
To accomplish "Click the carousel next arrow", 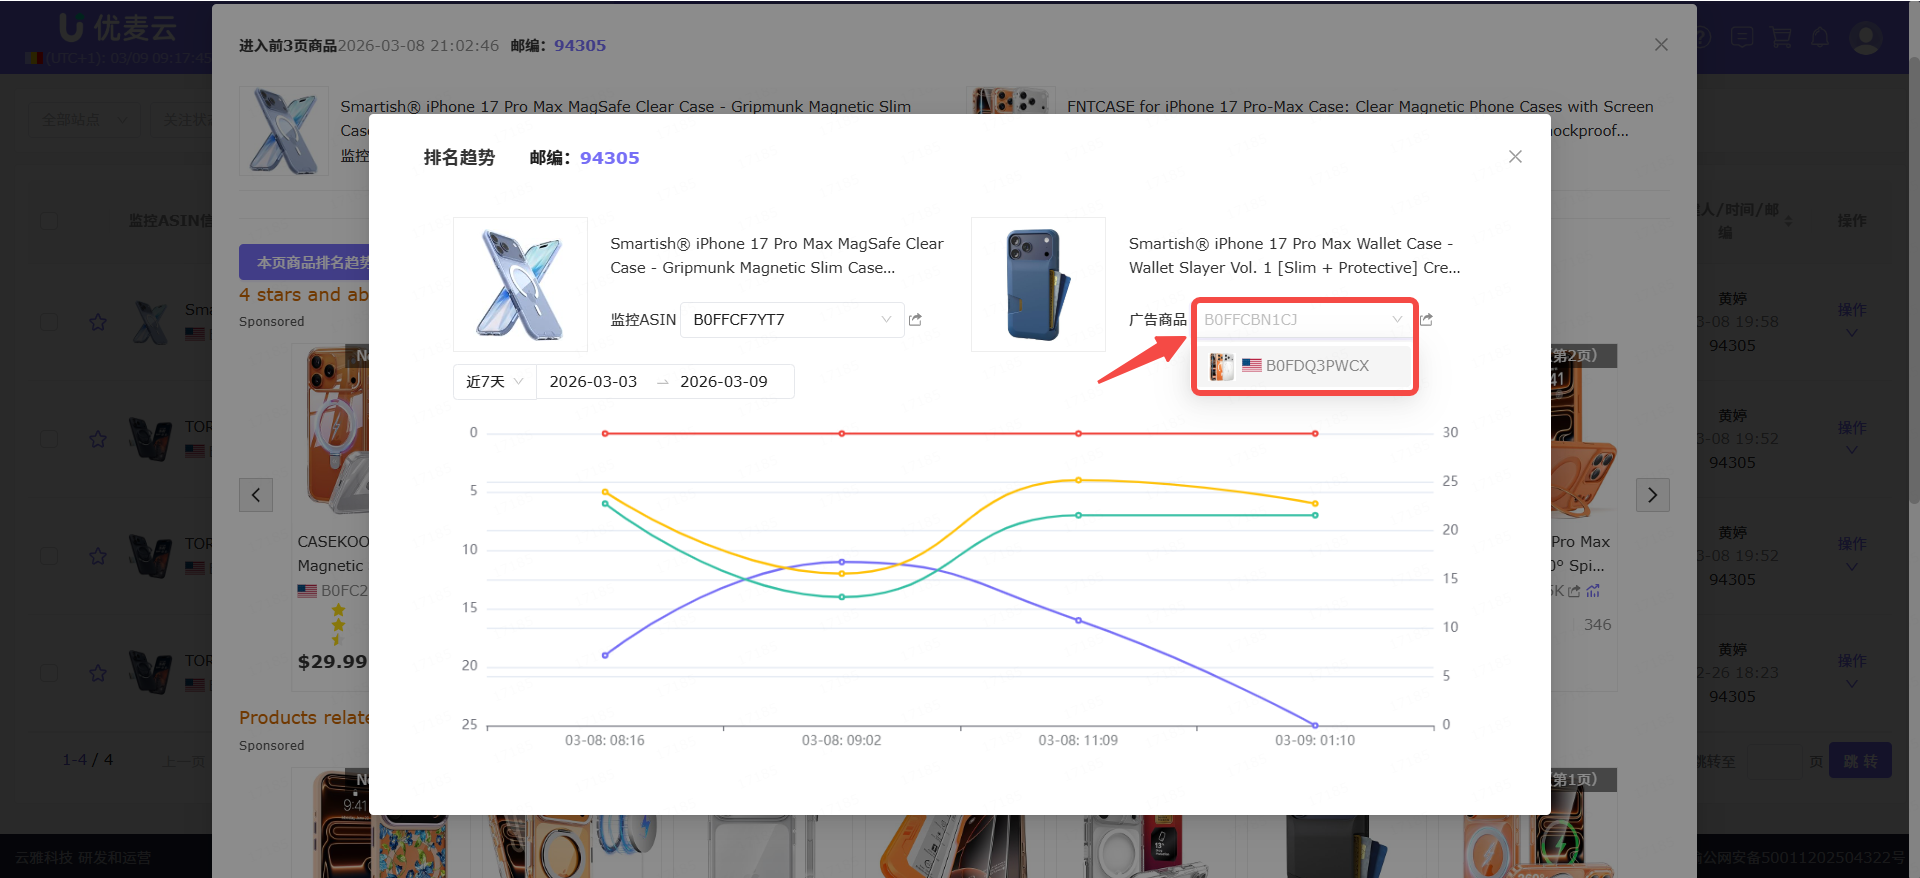I will 1652,495.
